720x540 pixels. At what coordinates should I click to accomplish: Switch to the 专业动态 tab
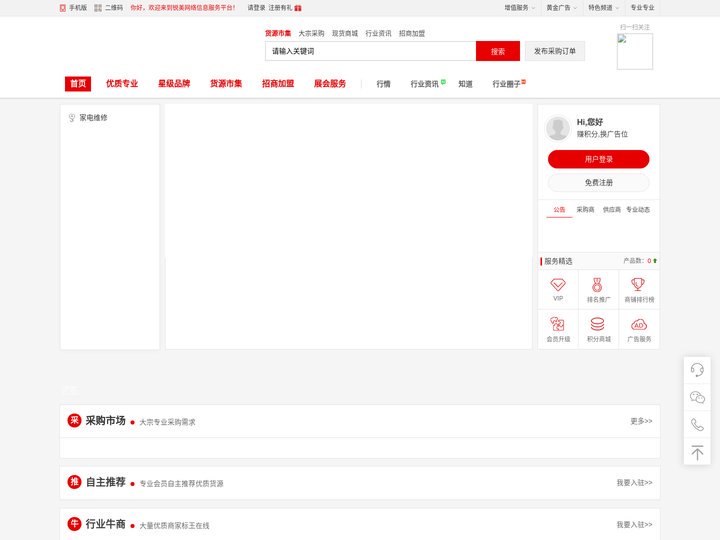click(x=638, y=210)
